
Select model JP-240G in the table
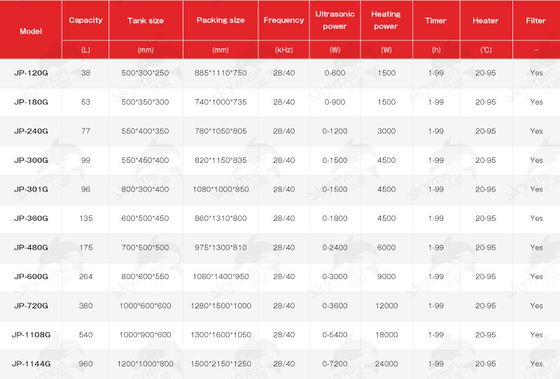pos(31,131)
